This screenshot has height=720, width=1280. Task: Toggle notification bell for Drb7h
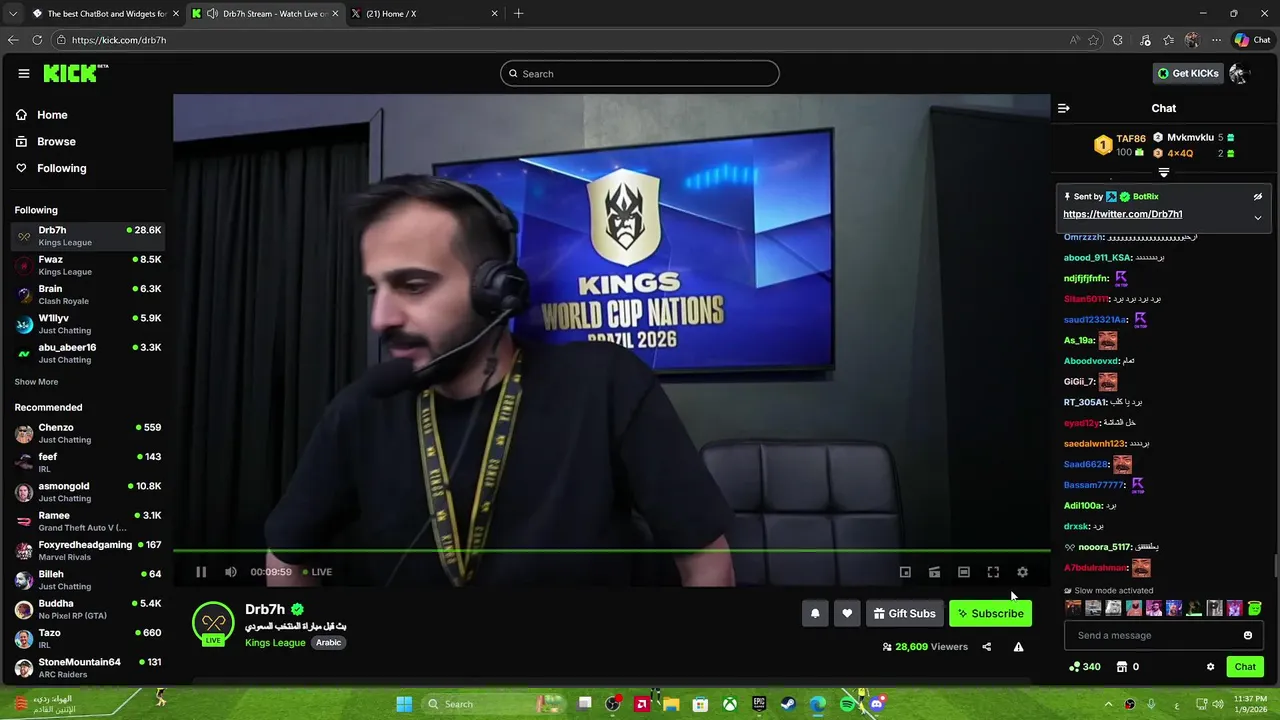click(815, 613)
